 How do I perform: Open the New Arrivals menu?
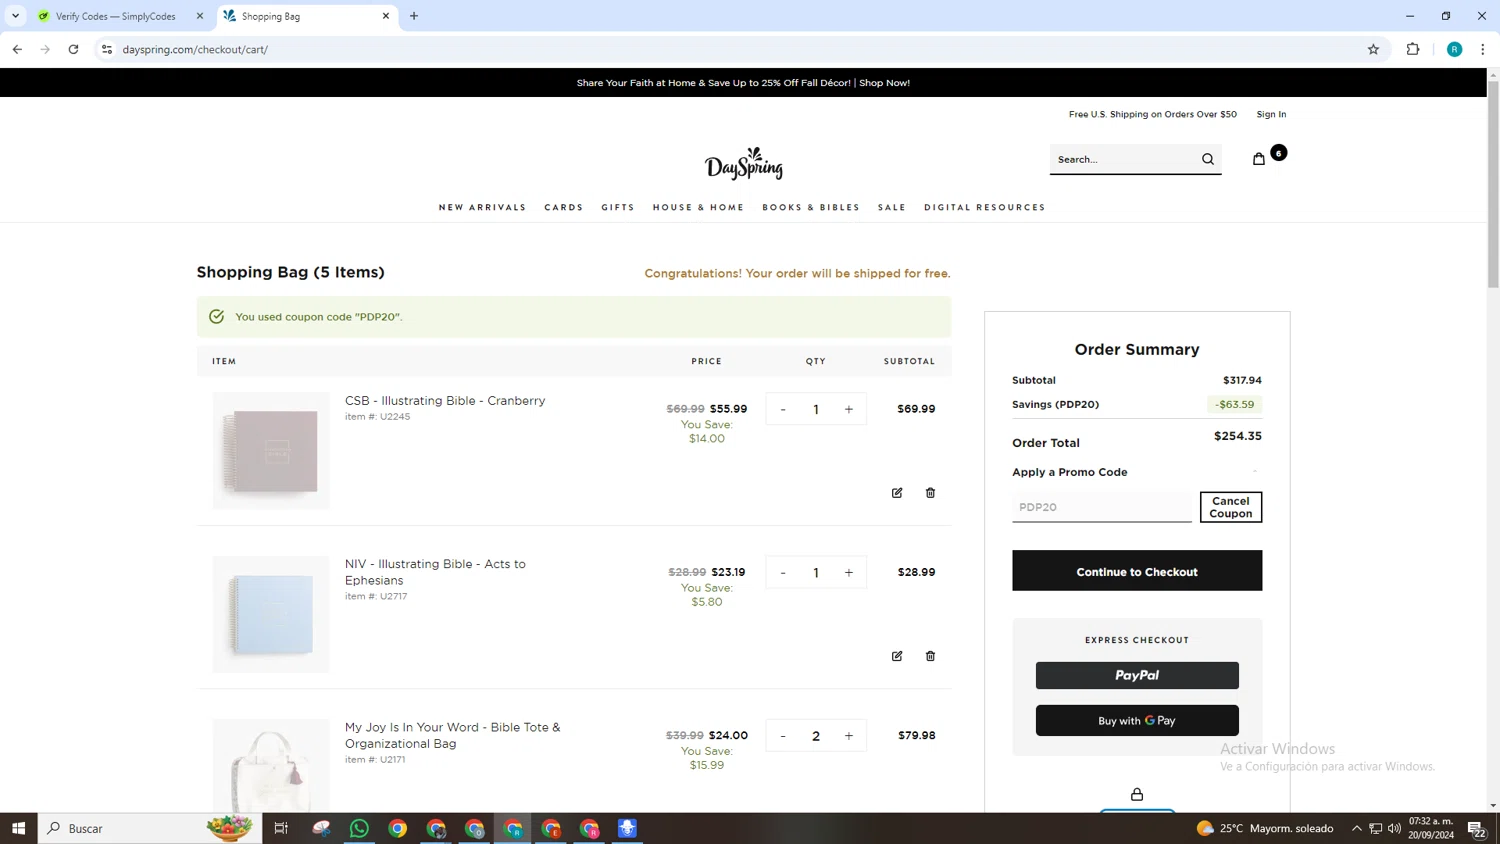482,208
